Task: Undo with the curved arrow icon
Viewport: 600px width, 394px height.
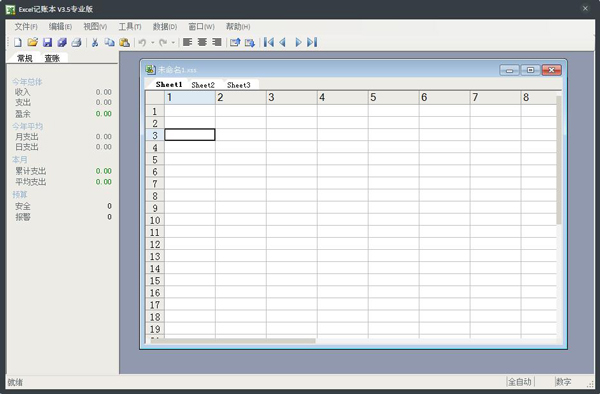Action: tap(142, 42)
